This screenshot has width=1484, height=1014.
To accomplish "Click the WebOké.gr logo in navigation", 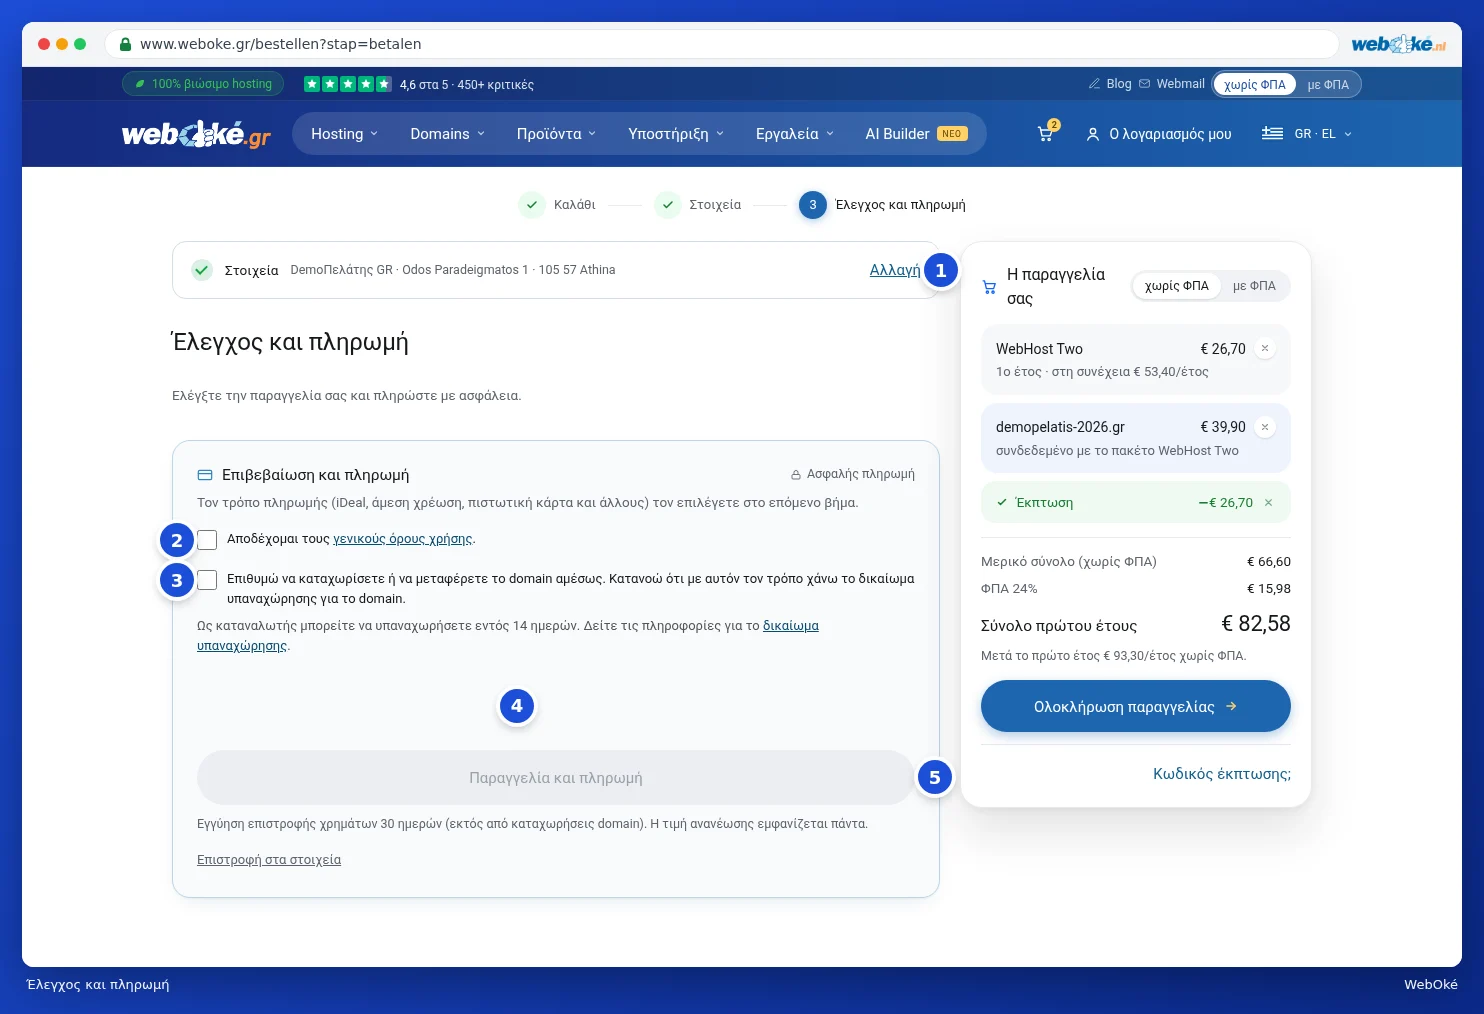I will (196, 134).
